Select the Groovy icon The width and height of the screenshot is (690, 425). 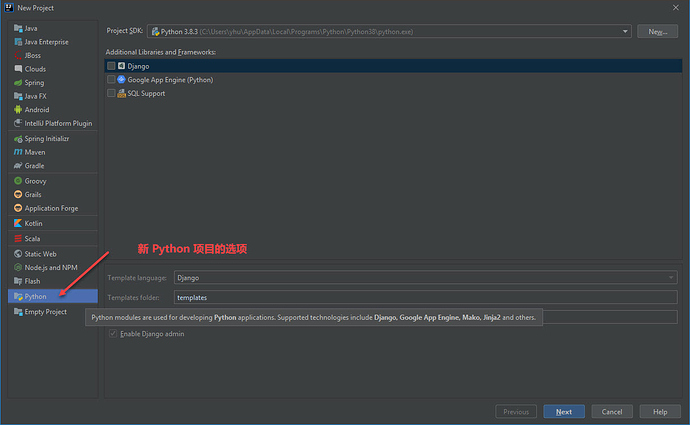coord(18,181)
